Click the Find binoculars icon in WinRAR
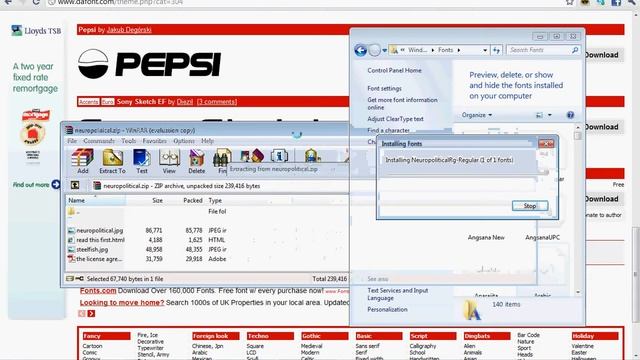This screenshot has height=360, width=640. (222, 158)
